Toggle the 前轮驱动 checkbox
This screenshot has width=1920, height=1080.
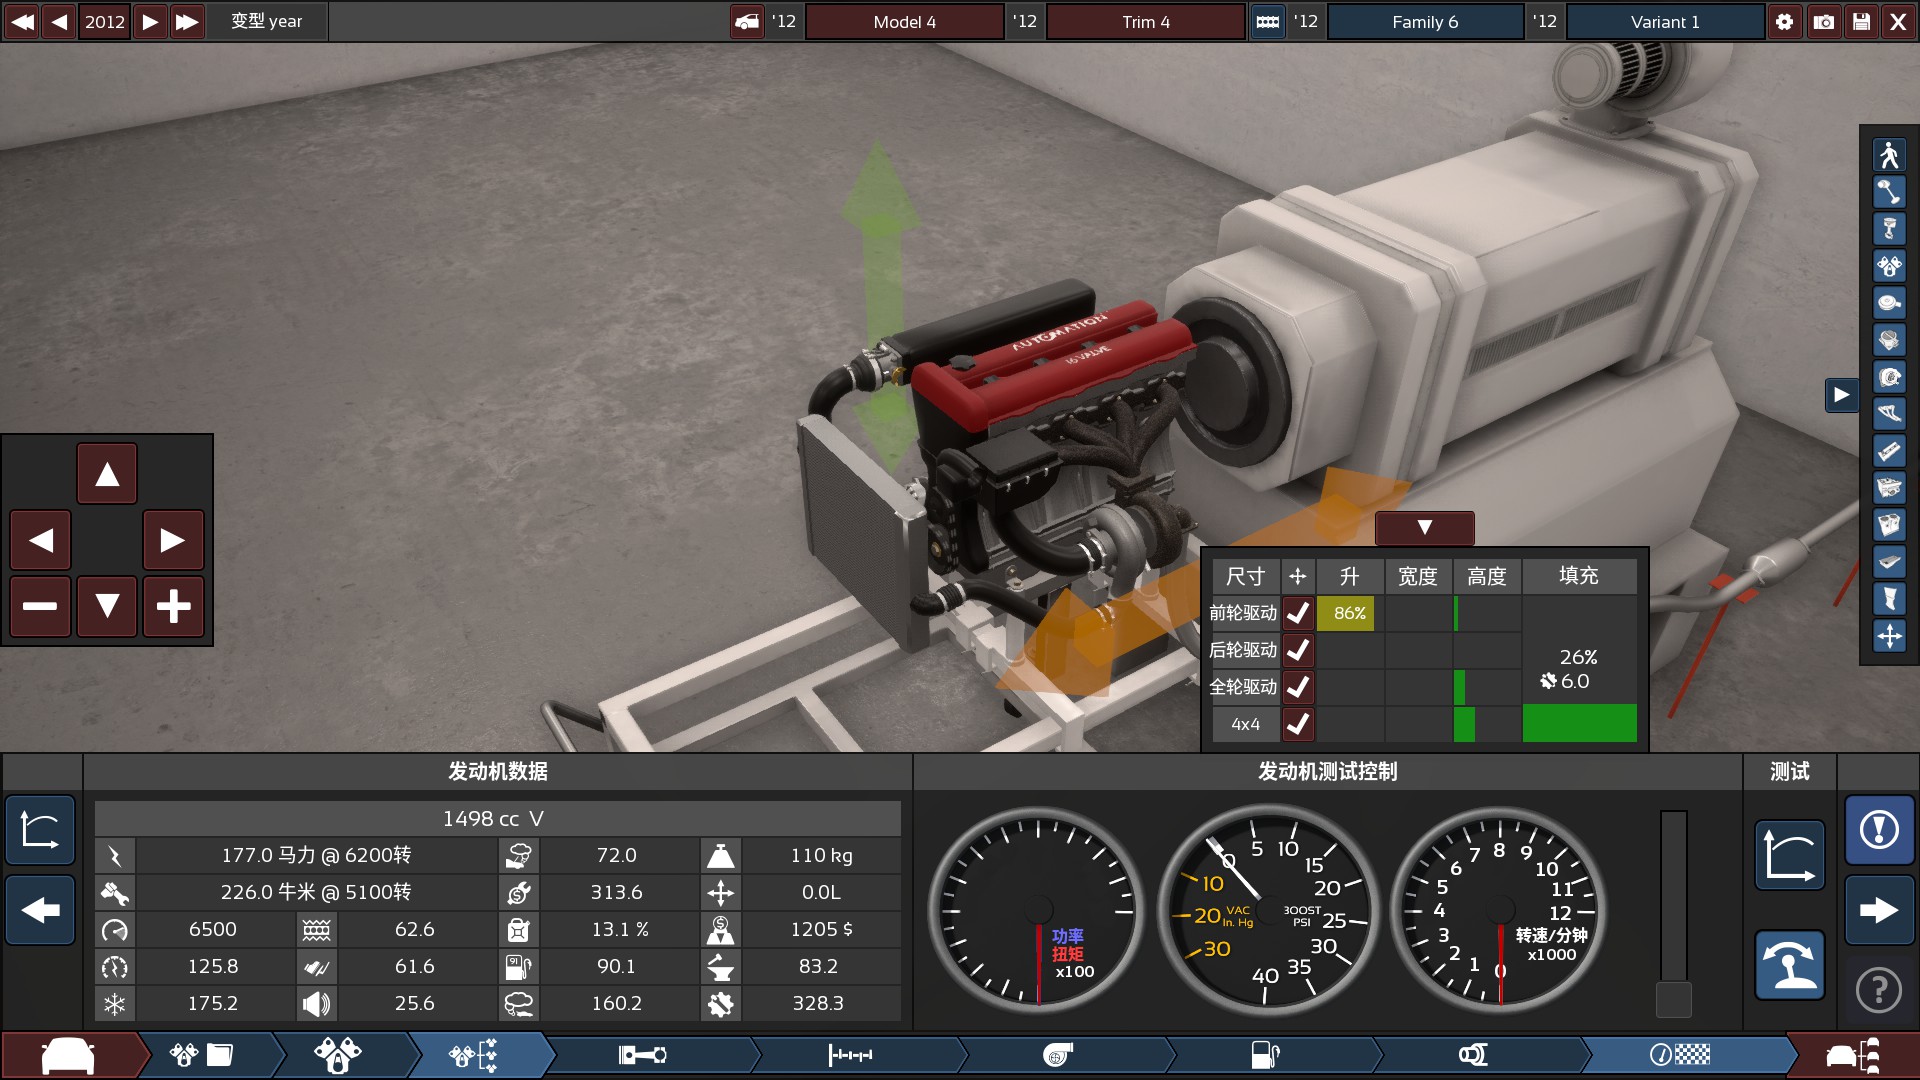(x=1298, y=613)
